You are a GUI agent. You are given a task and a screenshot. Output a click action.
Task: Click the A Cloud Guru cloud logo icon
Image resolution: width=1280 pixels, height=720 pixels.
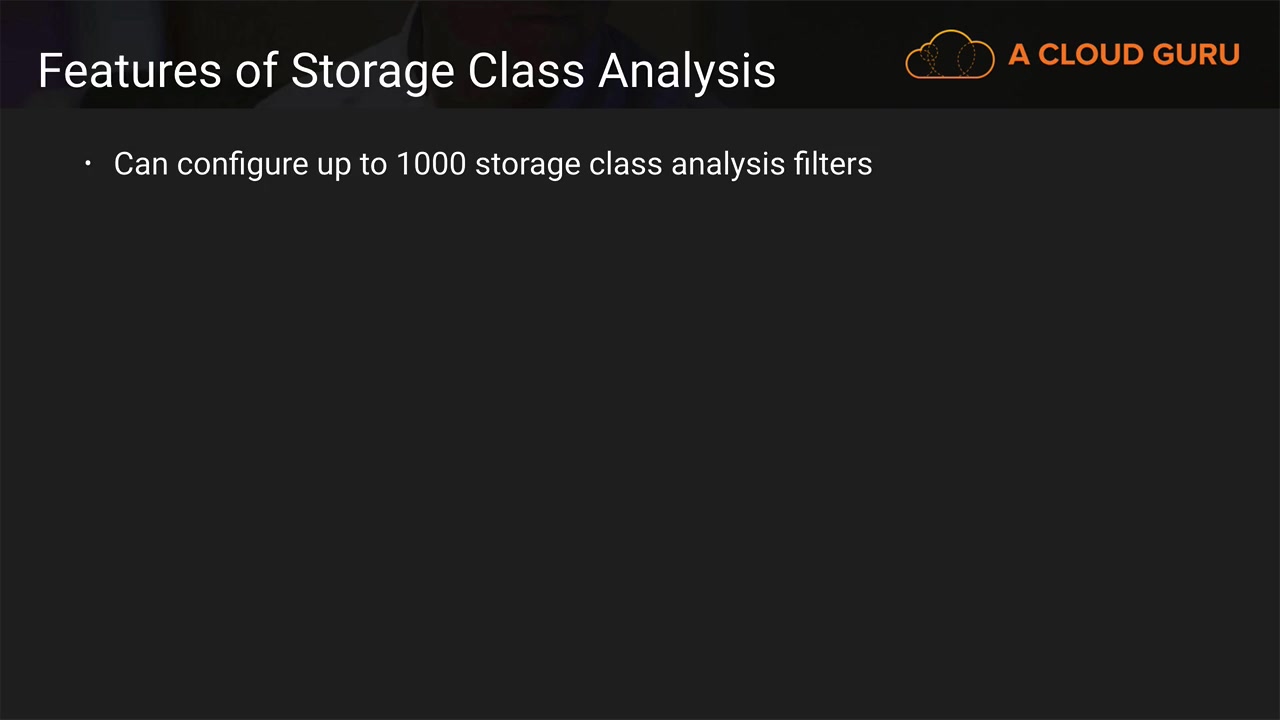point(949,55)
